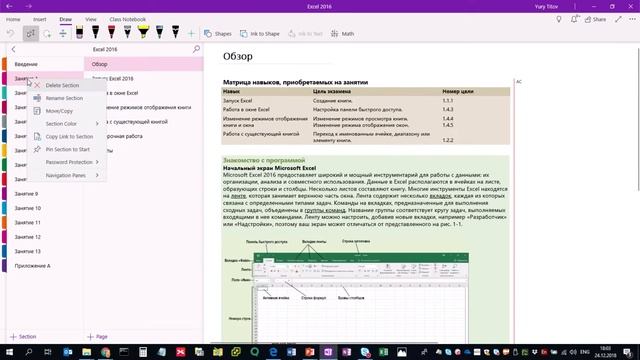Open the Insert tab

tap(40, 19)
